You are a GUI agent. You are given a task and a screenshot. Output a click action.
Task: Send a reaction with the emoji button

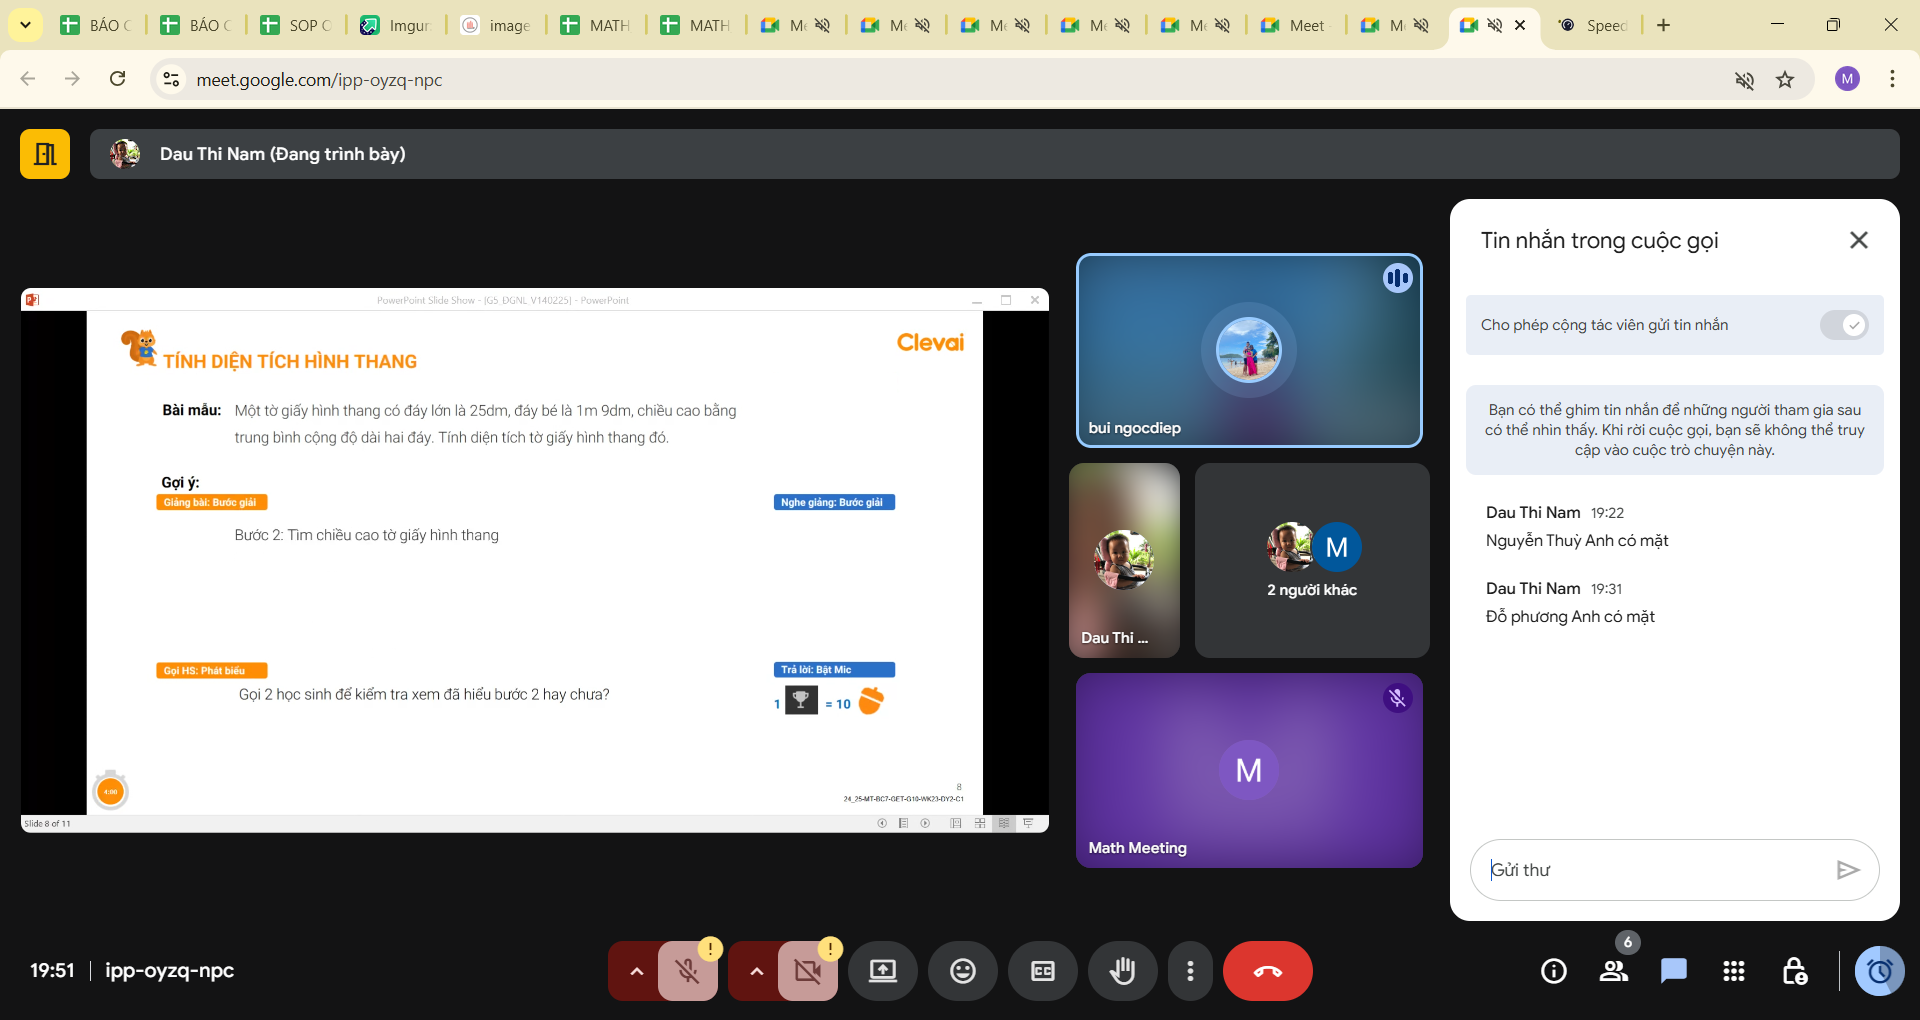pos(963,971)
